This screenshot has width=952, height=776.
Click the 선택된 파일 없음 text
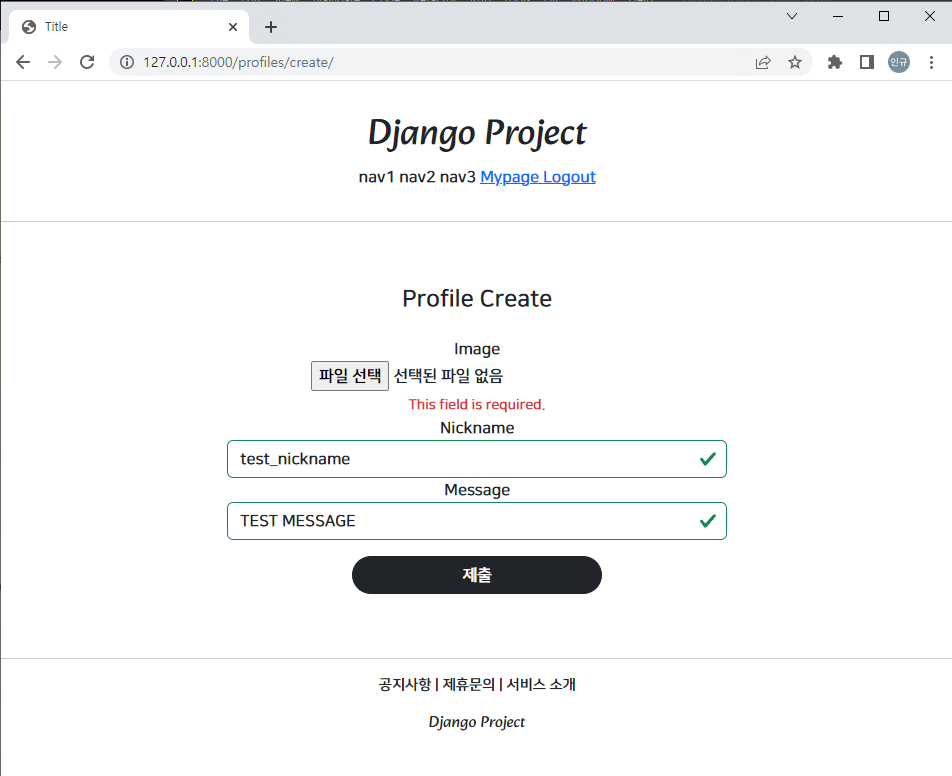pyautogui.click(x=448, y=376)
